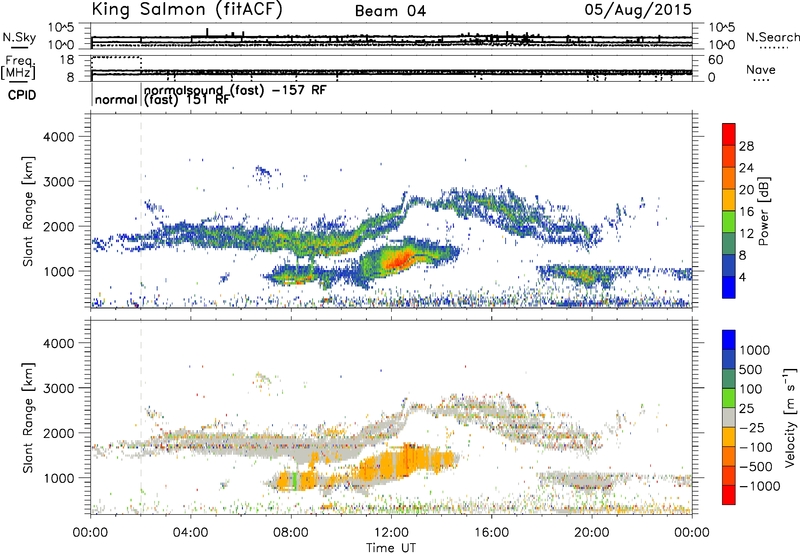Pick the 8–12 dB teal Power swatch
The width and height of the screenshot is (800, 554).
[729, 243]
